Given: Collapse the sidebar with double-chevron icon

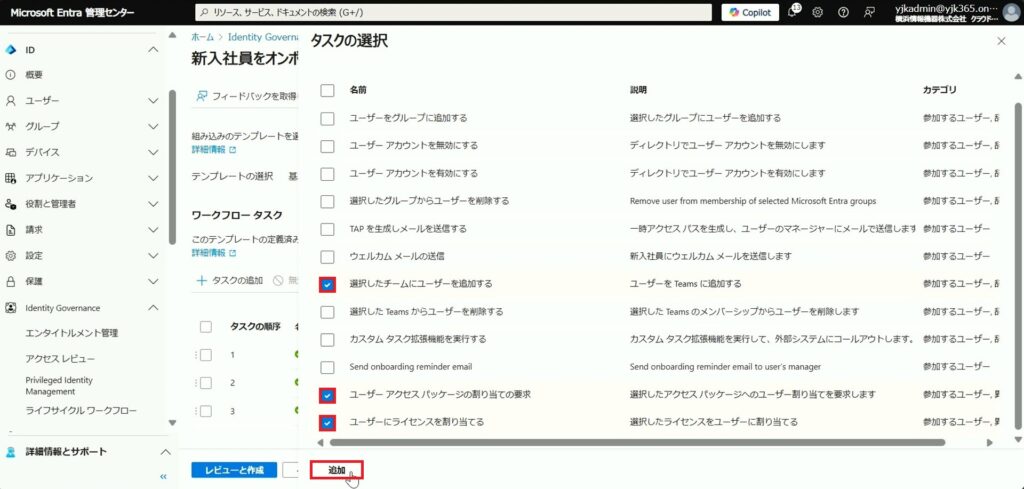Looking at the screenshot, I should pyautogui.click(x=164, y=477).
